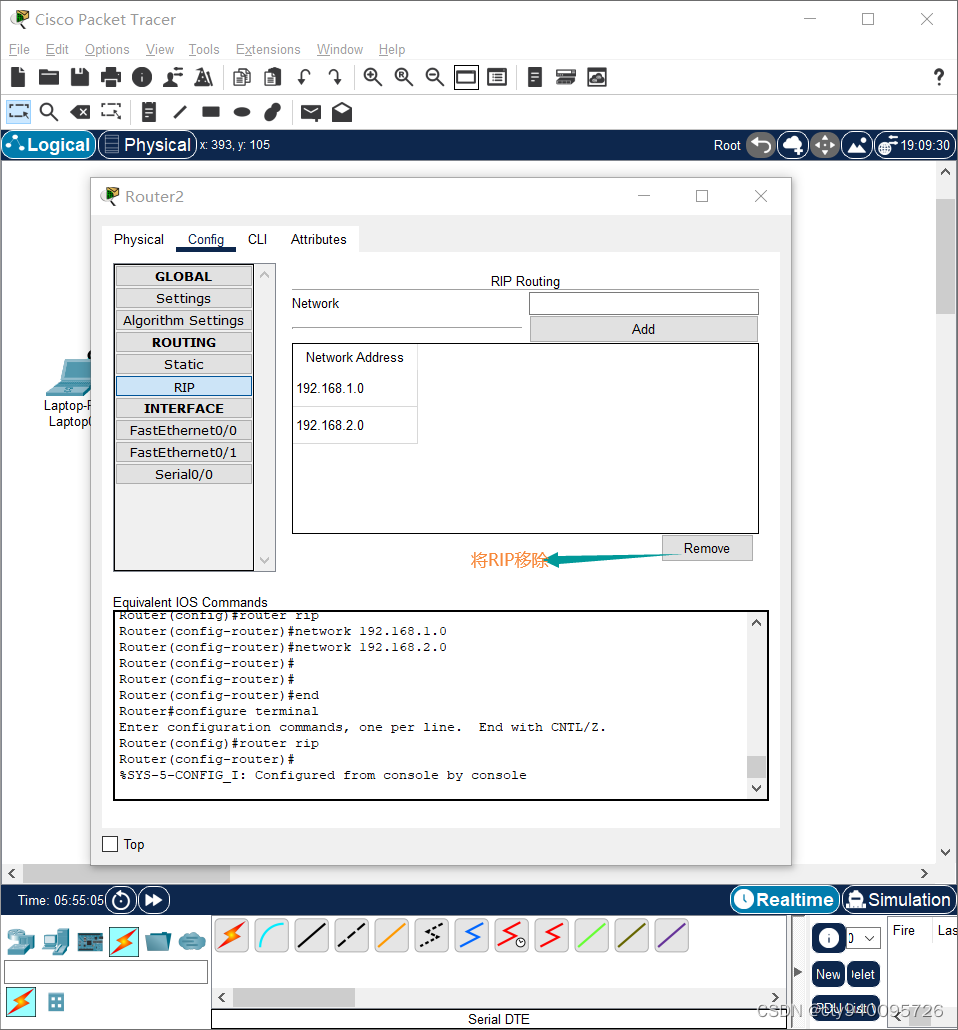Click IOS commands scroll down arrow
The image size is (958, 1030).
click(756, 788)
